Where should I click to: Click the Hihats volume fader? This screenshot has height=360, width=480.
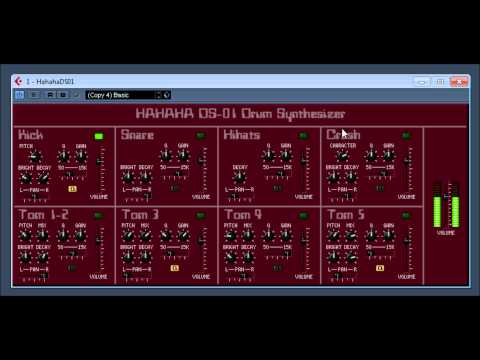304,161
